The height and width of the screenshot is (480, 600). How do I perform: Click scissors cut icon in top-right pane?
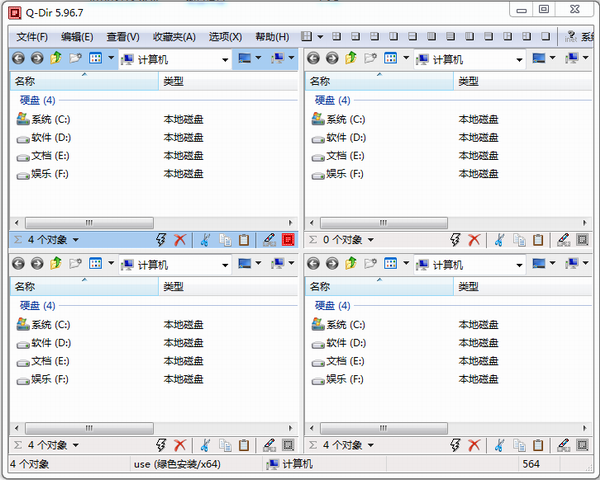click(499, 240)
